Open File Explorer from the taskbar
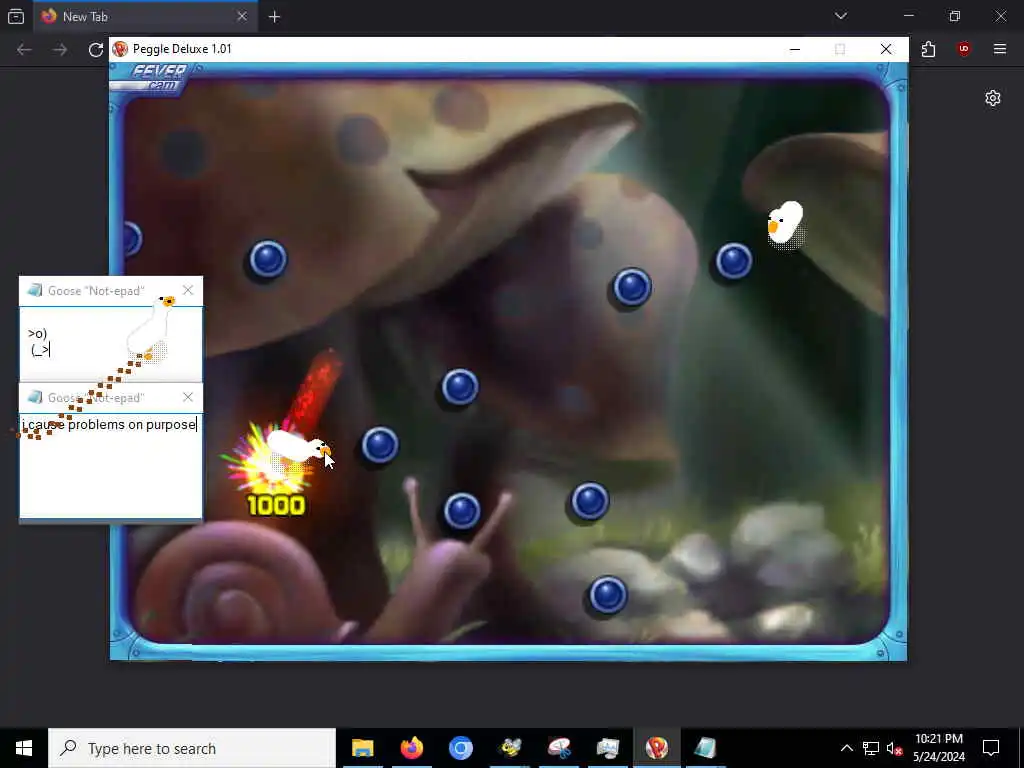Viewport: 1024px width, 768px height. pos(362,748)
